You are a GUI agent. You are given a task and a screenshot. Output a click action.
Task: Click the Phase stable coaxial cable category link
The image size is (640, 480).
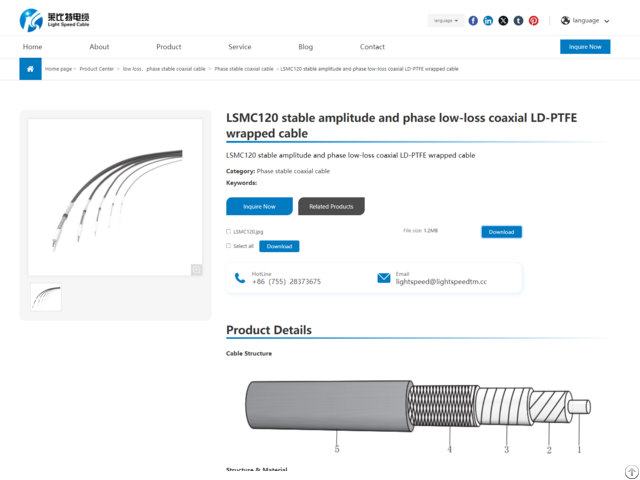293,171
